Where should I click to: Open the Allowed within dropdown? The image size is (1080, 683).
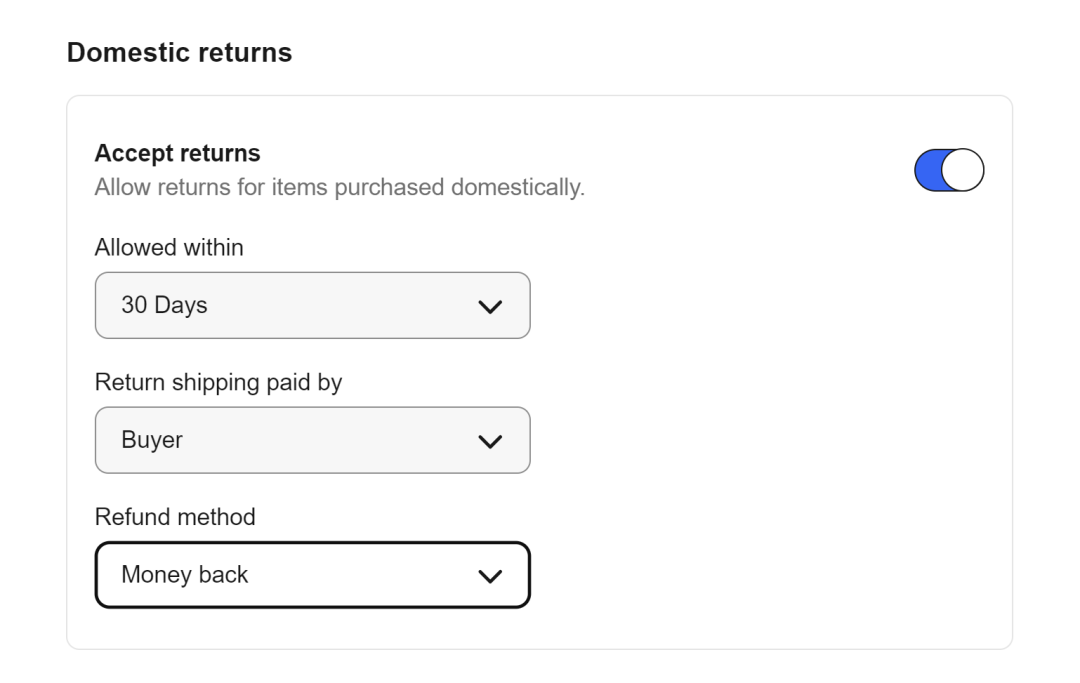pos(312,305)
